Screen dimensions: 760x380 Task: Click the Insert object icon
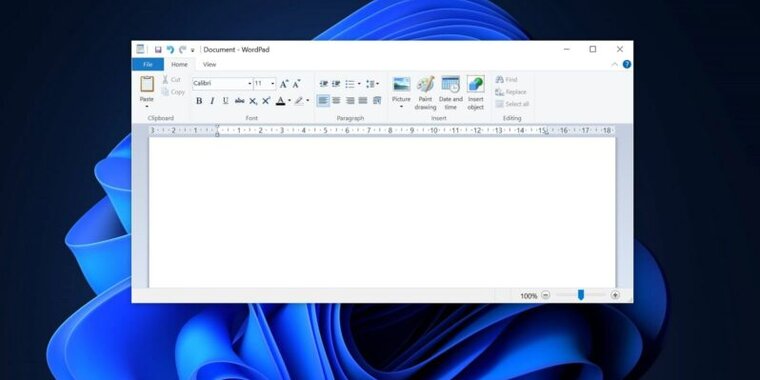tap(475, 84)
